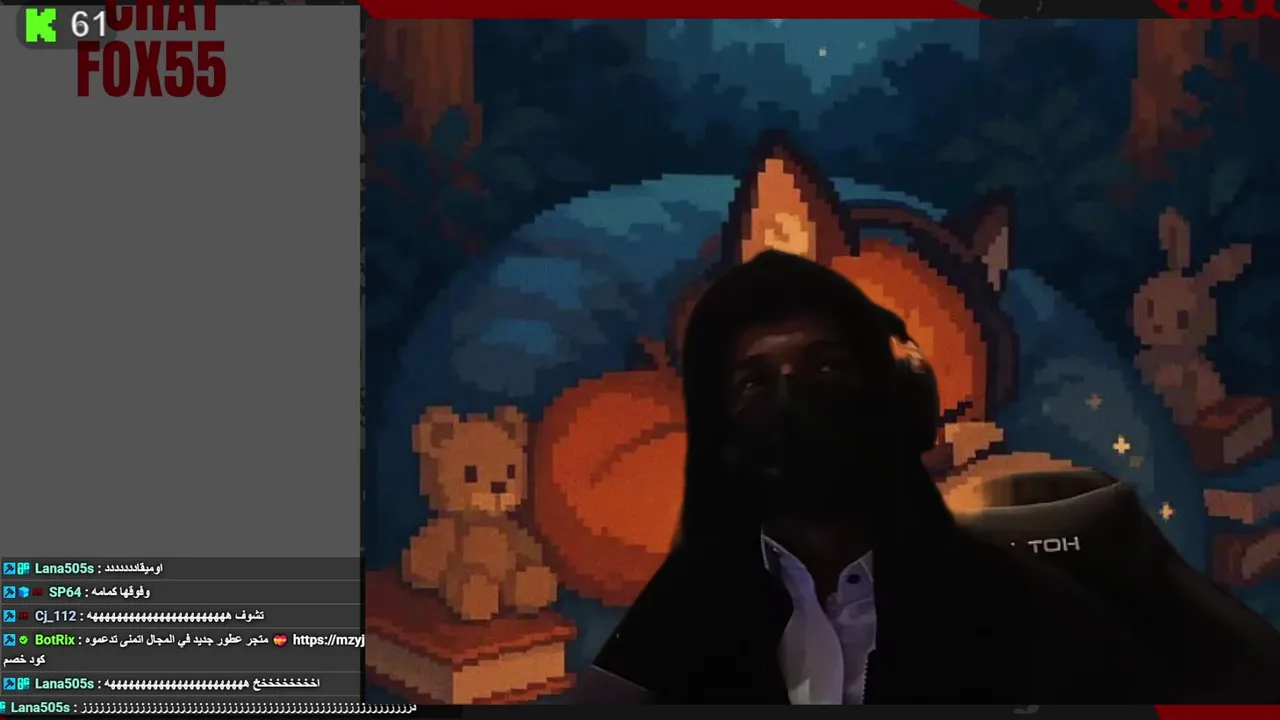Click moderator badge beside Lana505s اوميقاددددد message
This screenshot has height=720, width=1280.
tap(9, 568)
